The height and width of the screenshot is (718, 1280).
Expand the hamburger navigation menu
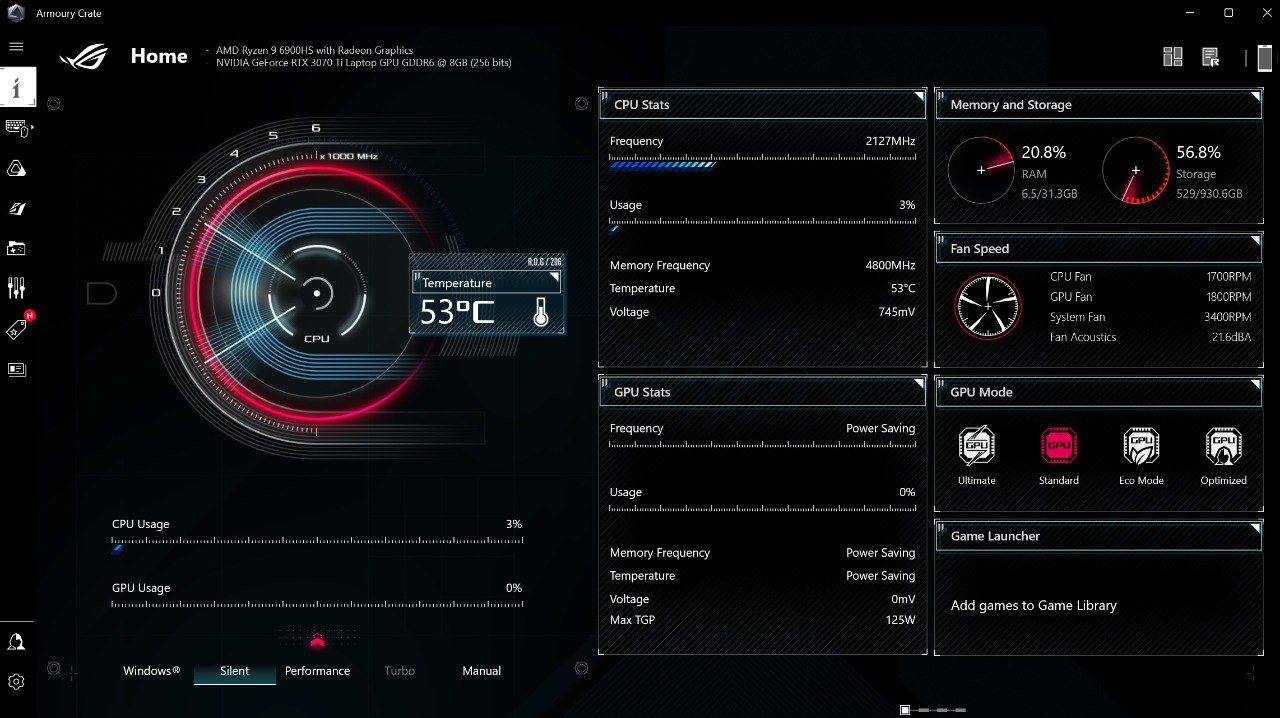click(16, 46)
